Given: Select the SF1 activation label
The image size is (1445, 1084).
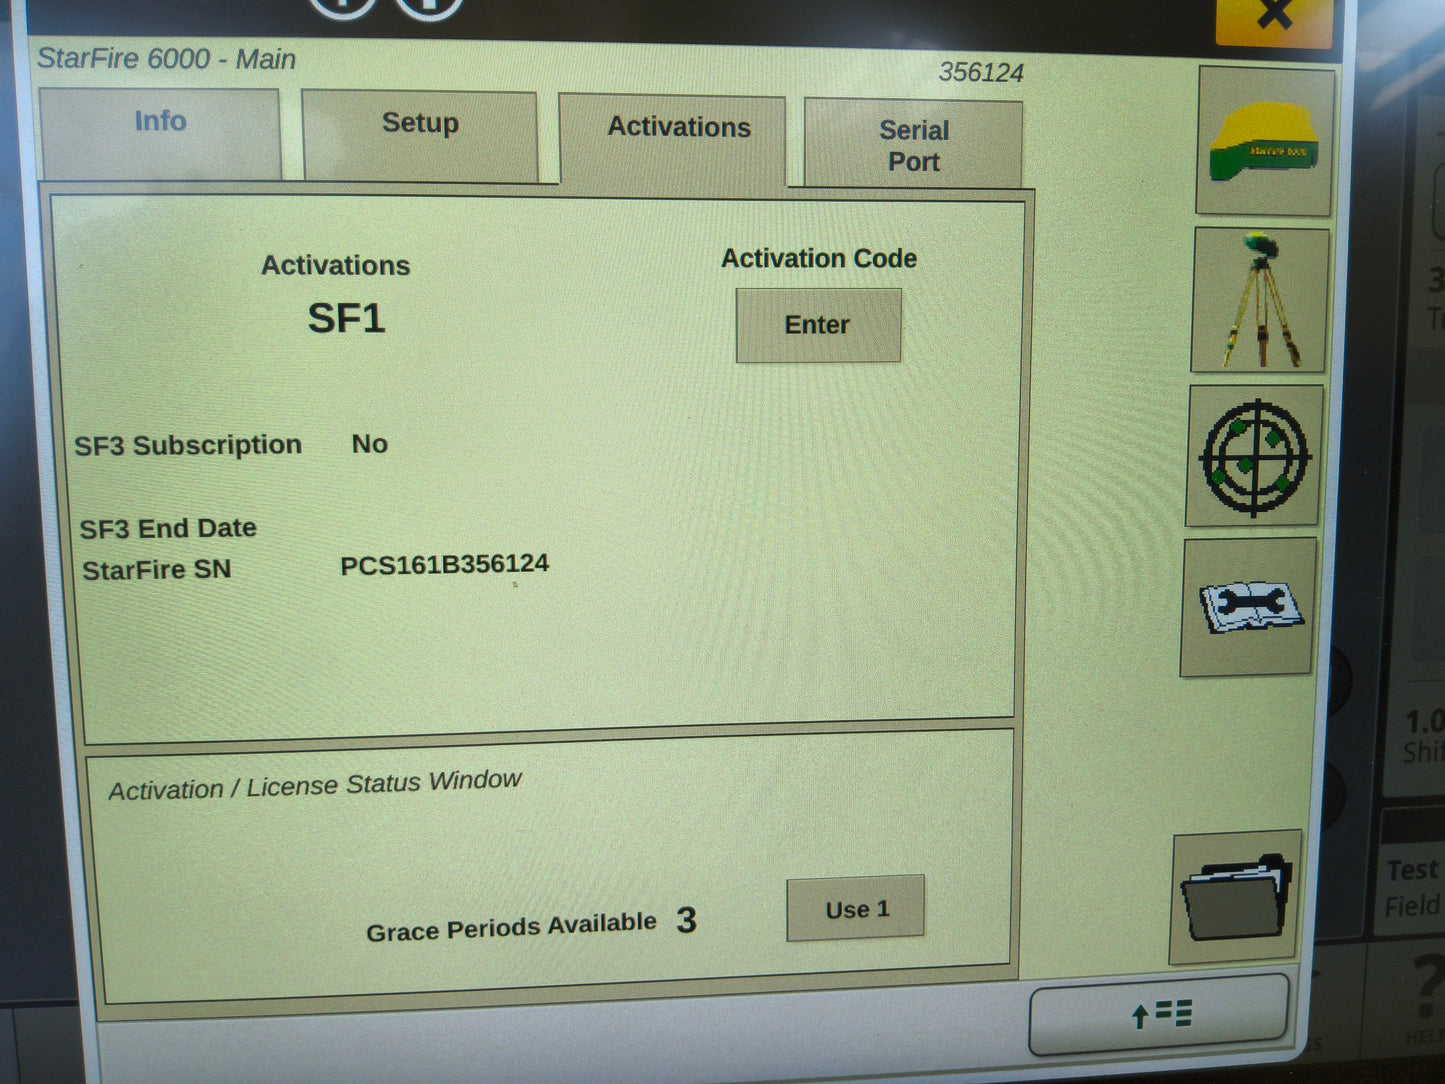Looking at the screenshot, I should point(346,320).
